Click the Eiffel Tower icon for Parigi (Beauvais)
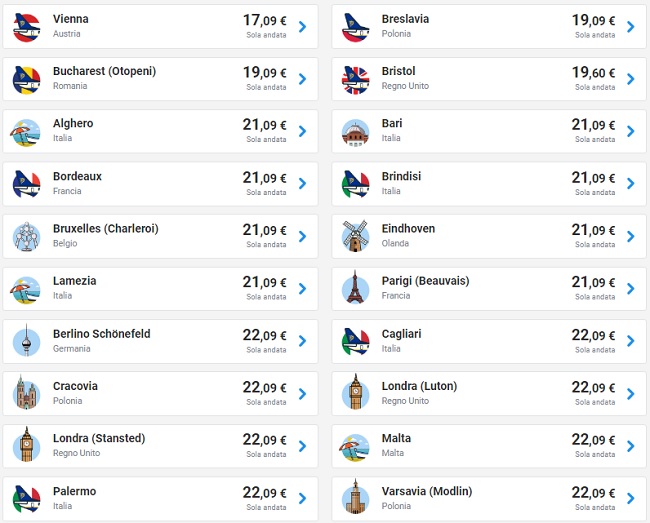This screenshot has width=650, height=523. click(355, 288)
